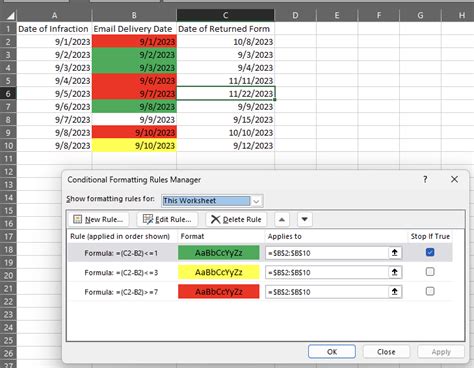Screen dimensions: 474x368
Task: Click the Applies to field of the red rule
Action: (327, 292)
